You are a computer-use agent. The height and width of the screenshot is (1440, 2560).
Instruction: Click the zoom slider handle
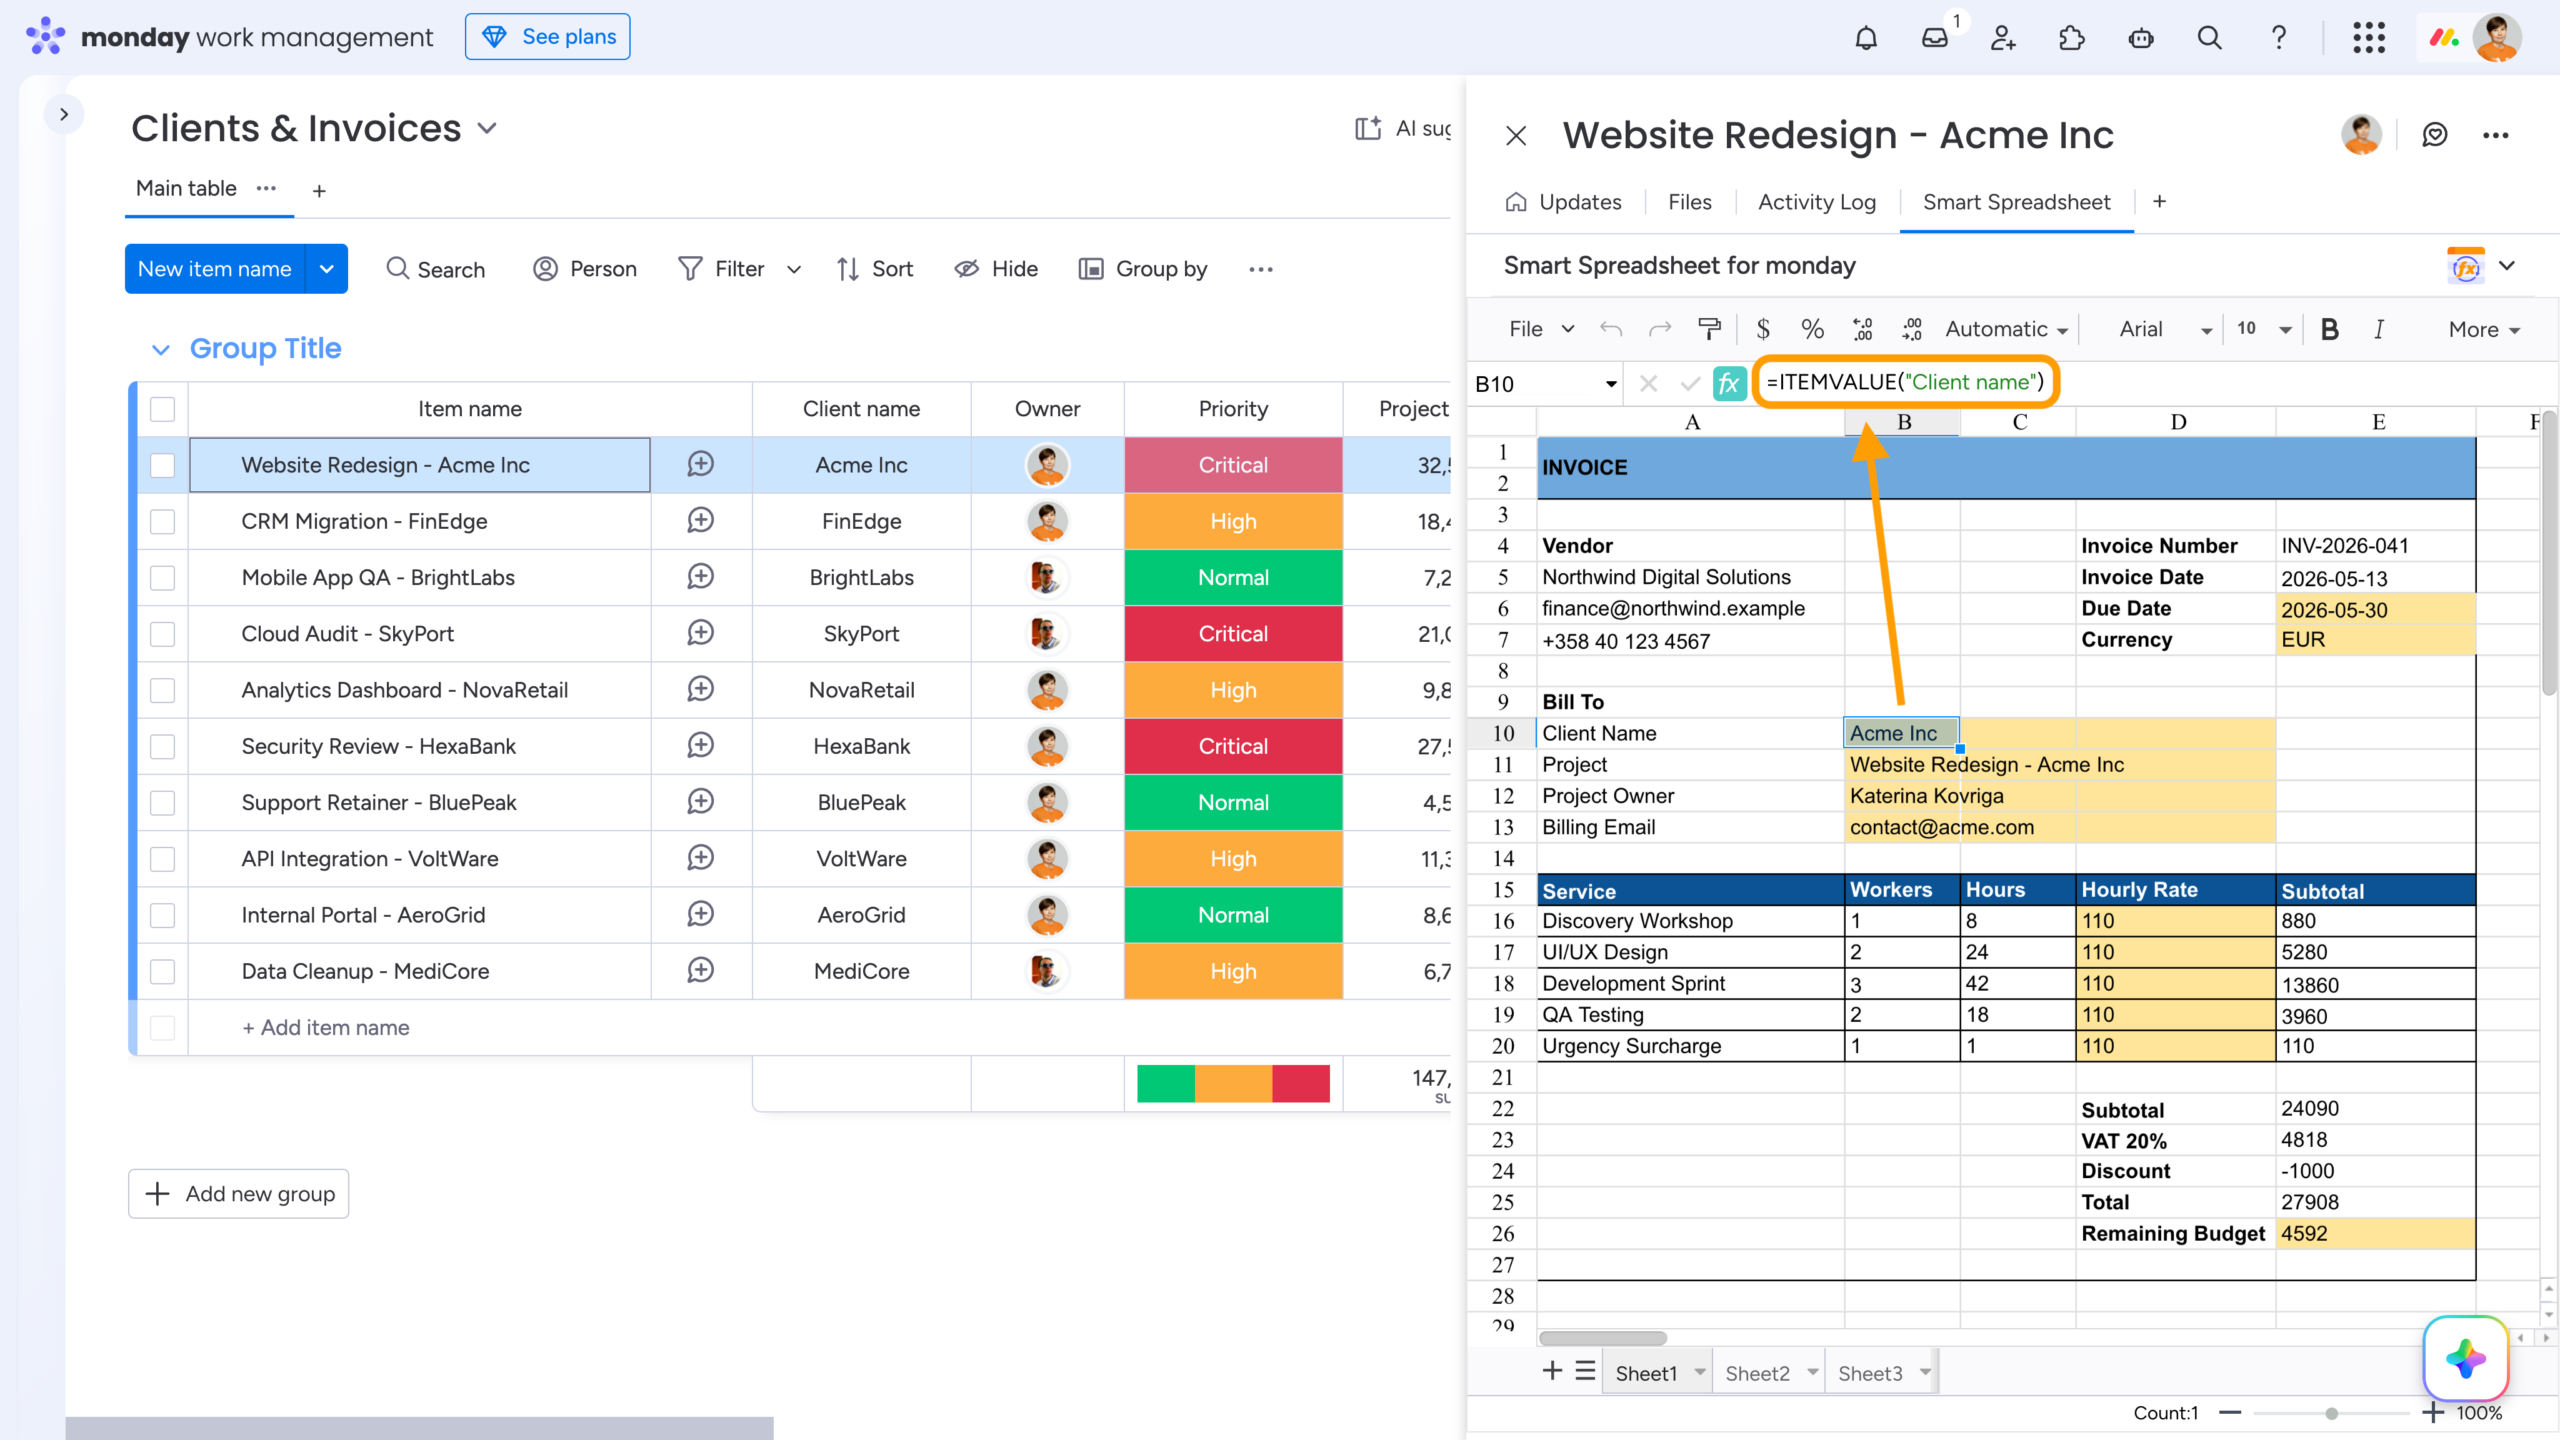point(2331,1413)
